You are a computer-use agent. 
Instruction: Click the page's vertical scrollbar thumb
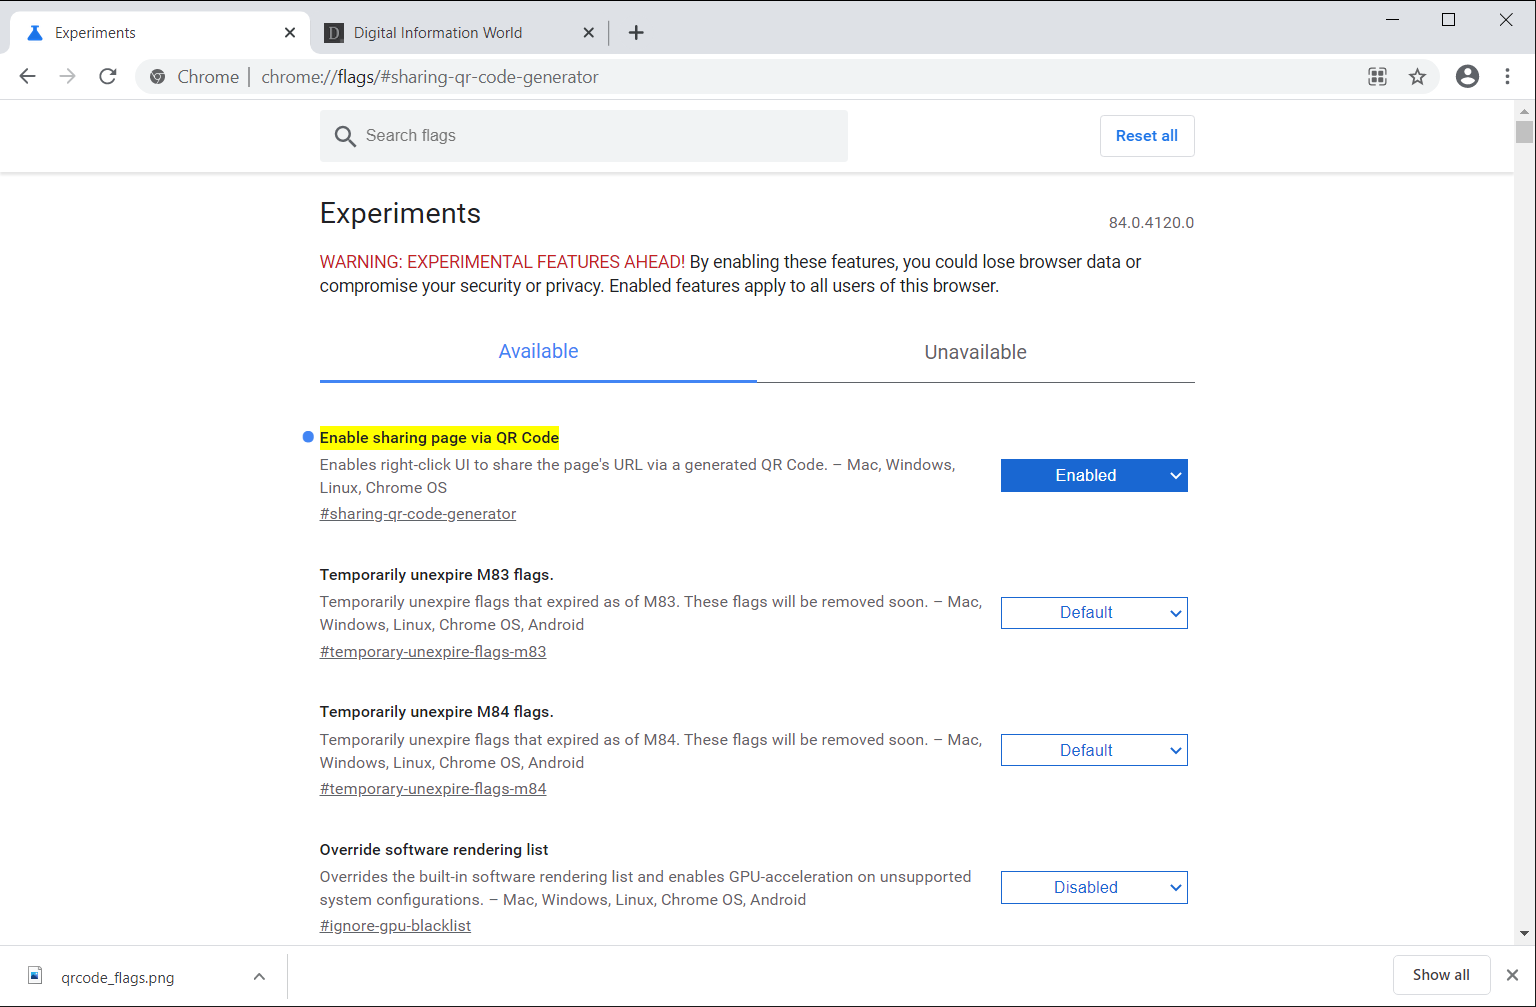[x=1524, y=132]
